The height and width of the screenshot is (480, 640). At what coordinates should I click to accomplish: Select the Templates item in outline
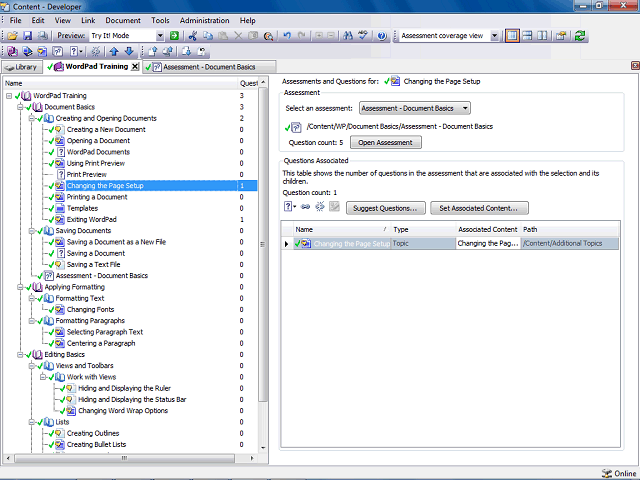[x=82, y=209]
